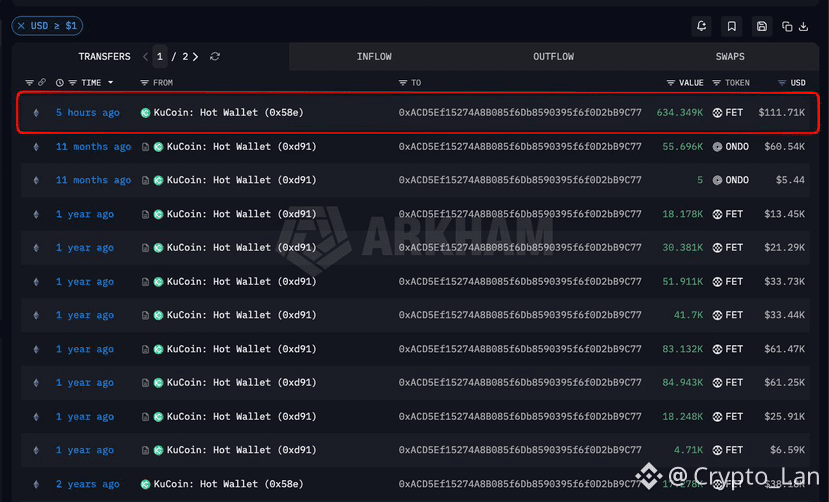Refresh the transfers list
The height and width of the screenshot is (502, 829).
[x=215, y=57]
